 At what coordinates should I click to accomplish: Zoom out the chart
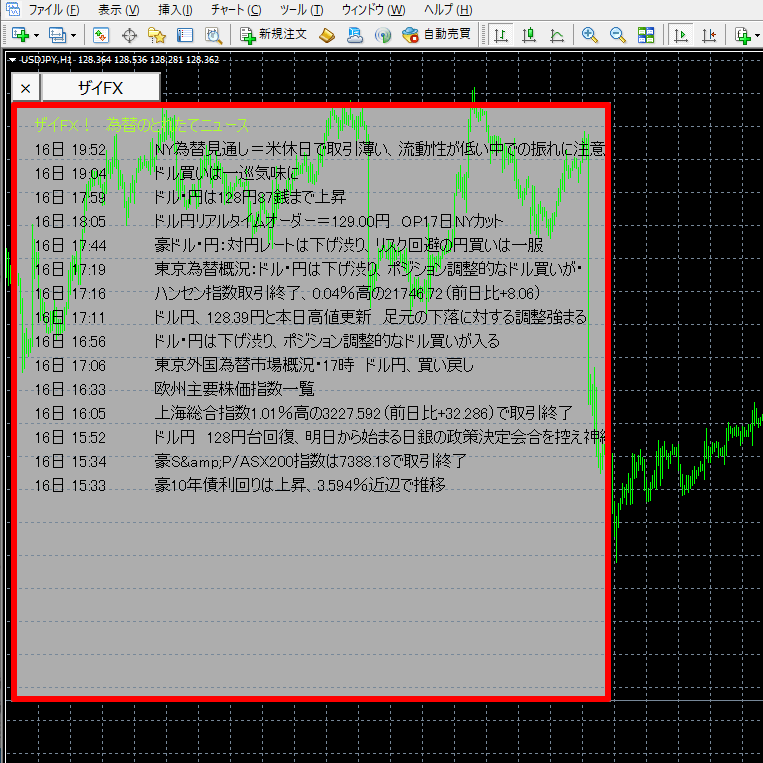[618, 35]
